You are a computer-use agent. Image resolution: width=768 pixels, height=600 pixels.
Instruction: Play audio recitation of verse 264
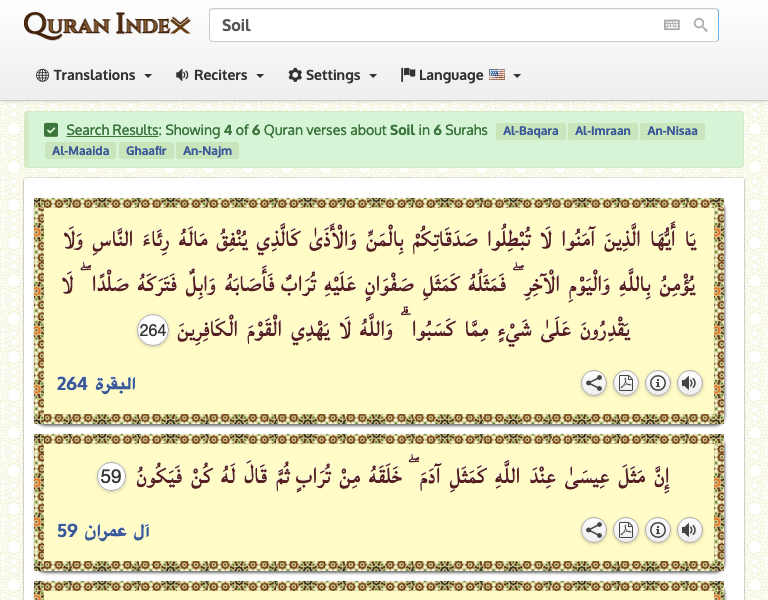point(689,383)
